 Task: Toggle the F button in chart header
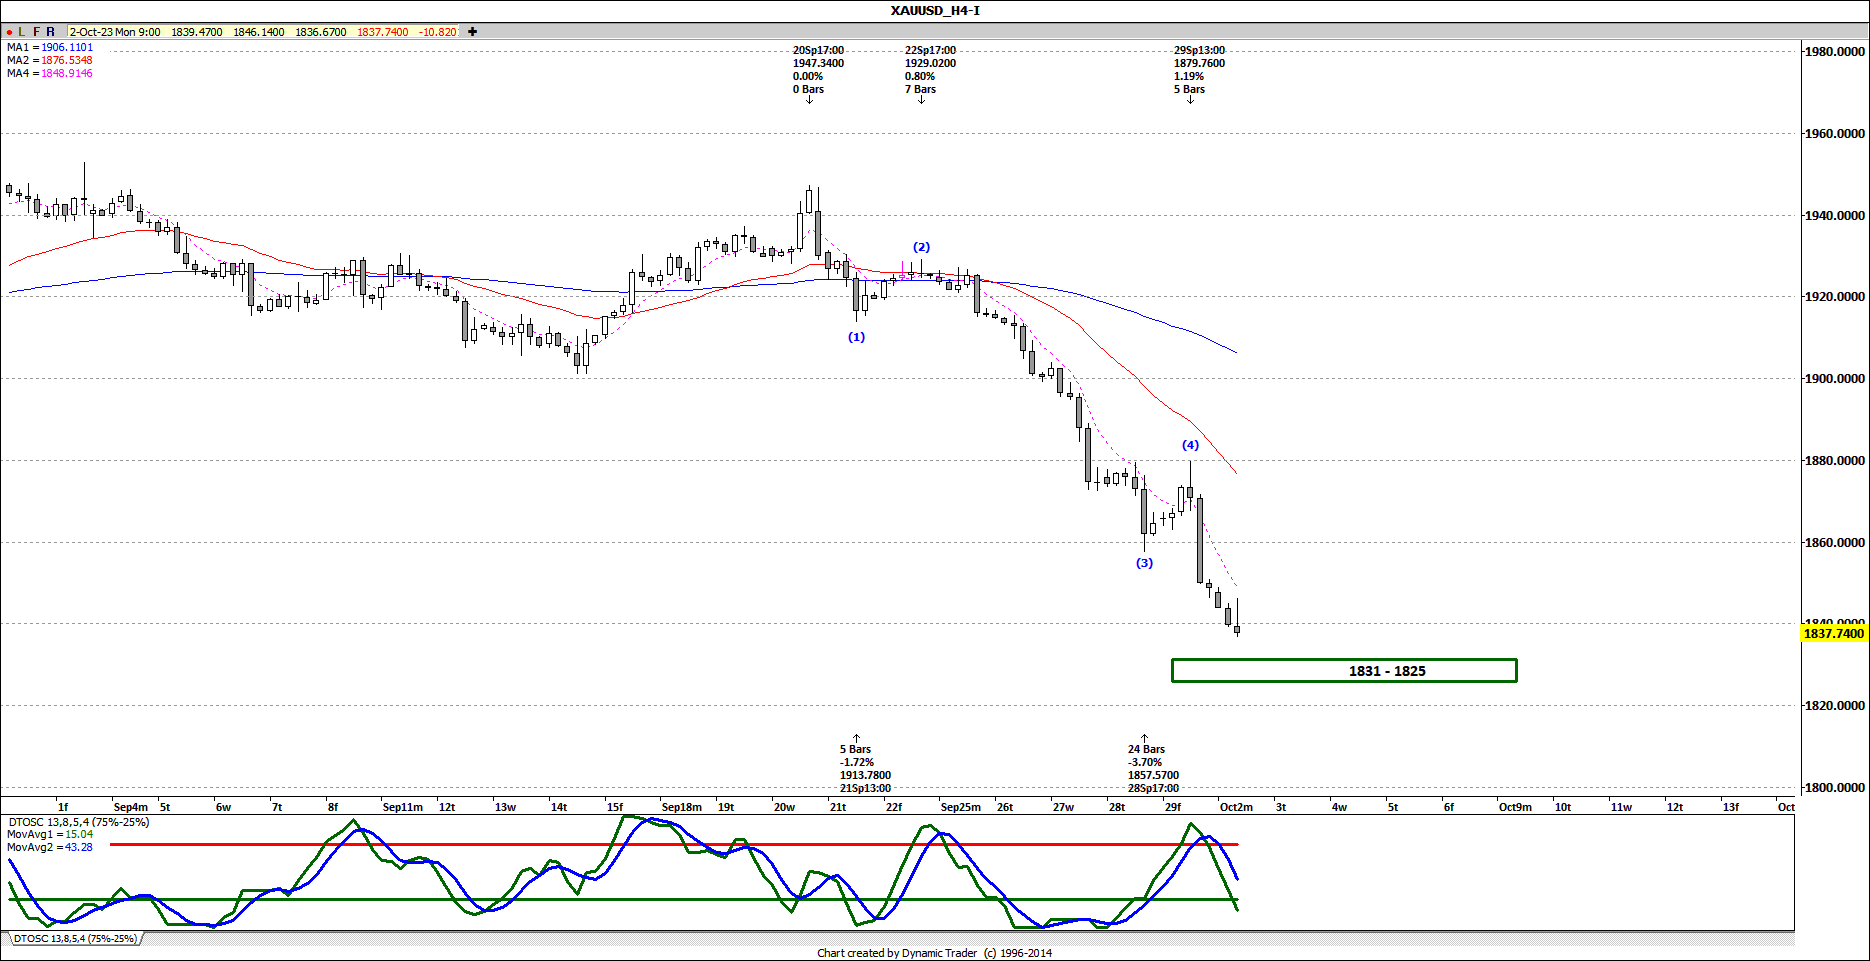[x=37, y=32]
